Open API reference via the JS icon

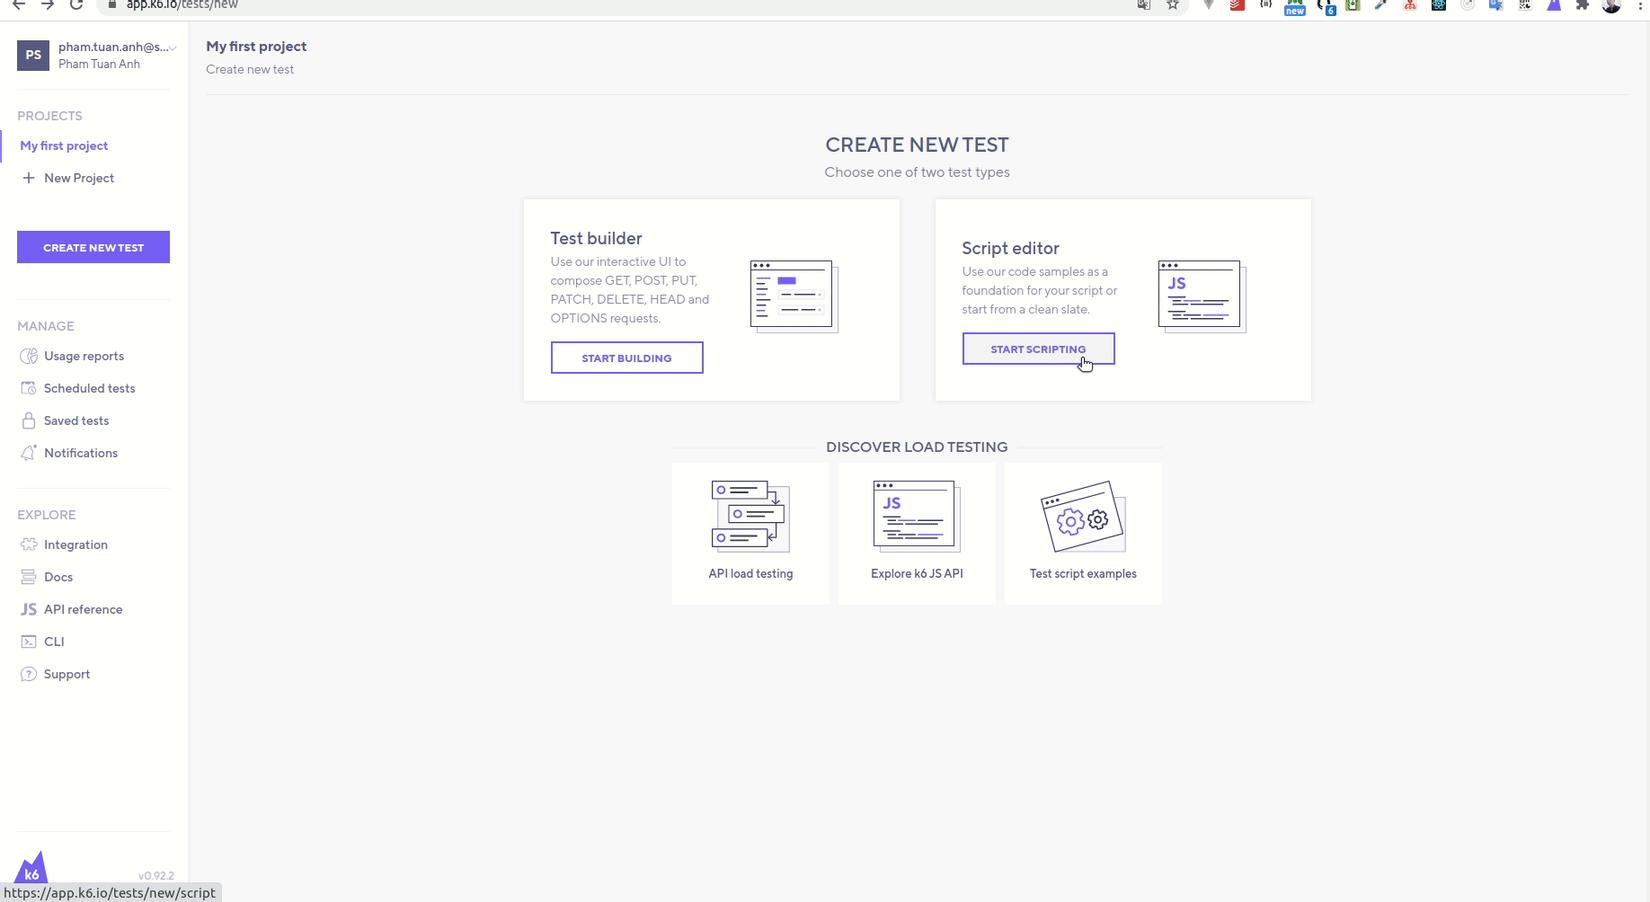point(28,609)
